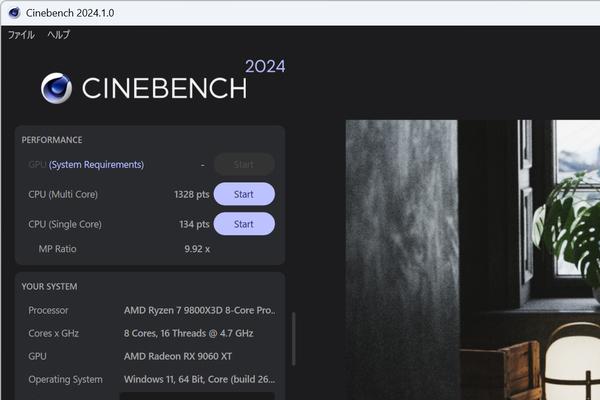Click the Cinebench icon in the title bar
Screen dimensions: 600x400
pos(15,13)
